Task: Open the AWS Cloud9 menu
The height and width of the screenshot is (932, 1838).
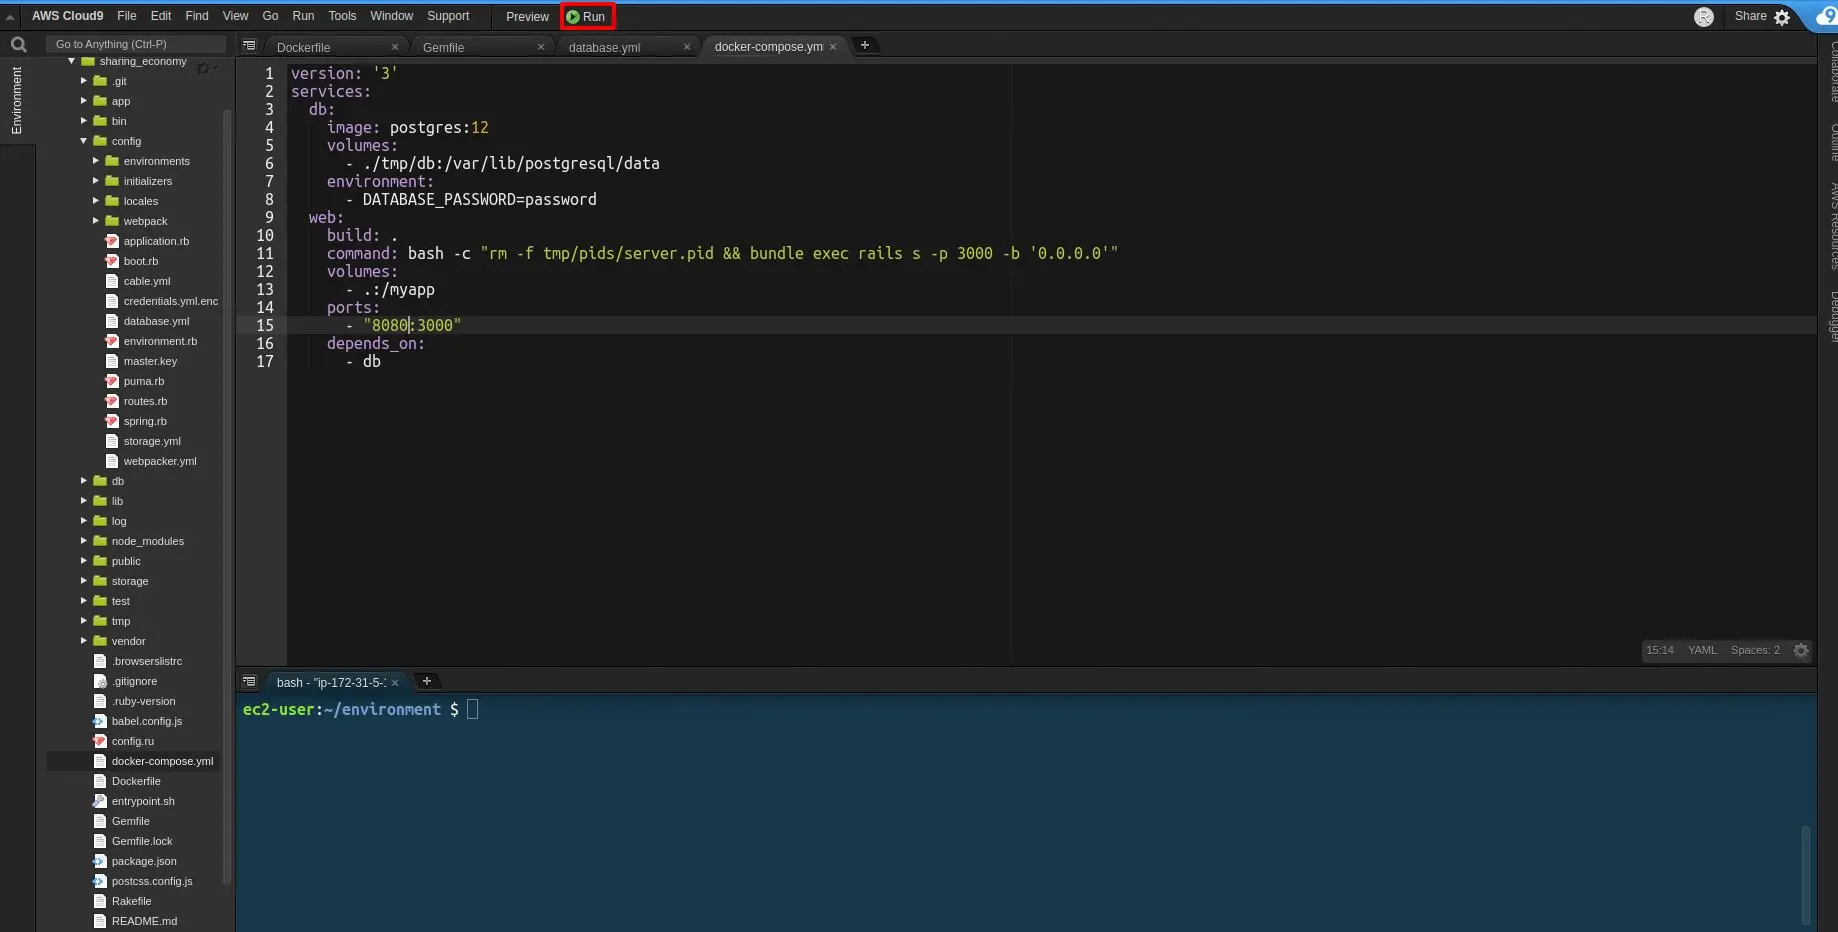Action: point(67,16)
